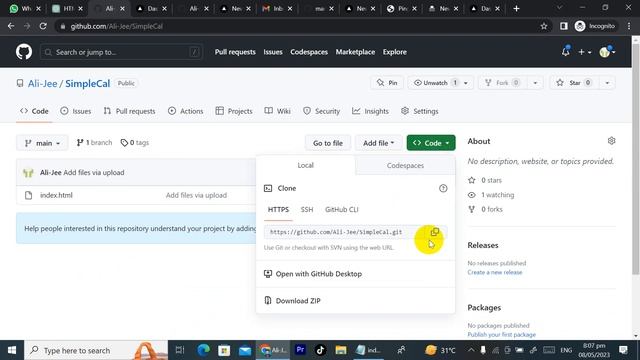
Task: Collapse the green Code dropdown
Action: pyautogui.click(x=431, y=143)
